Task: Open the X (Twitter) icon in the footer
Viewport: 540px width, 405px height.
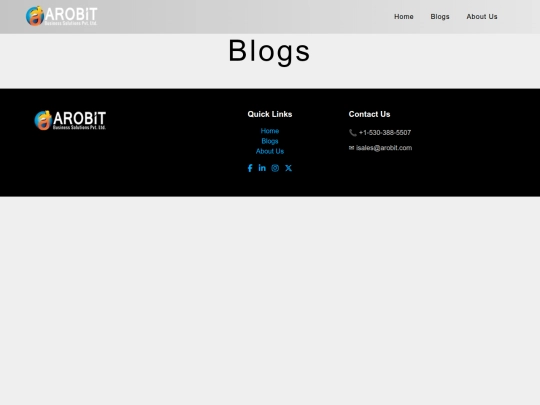Action: tap(288, 168)
